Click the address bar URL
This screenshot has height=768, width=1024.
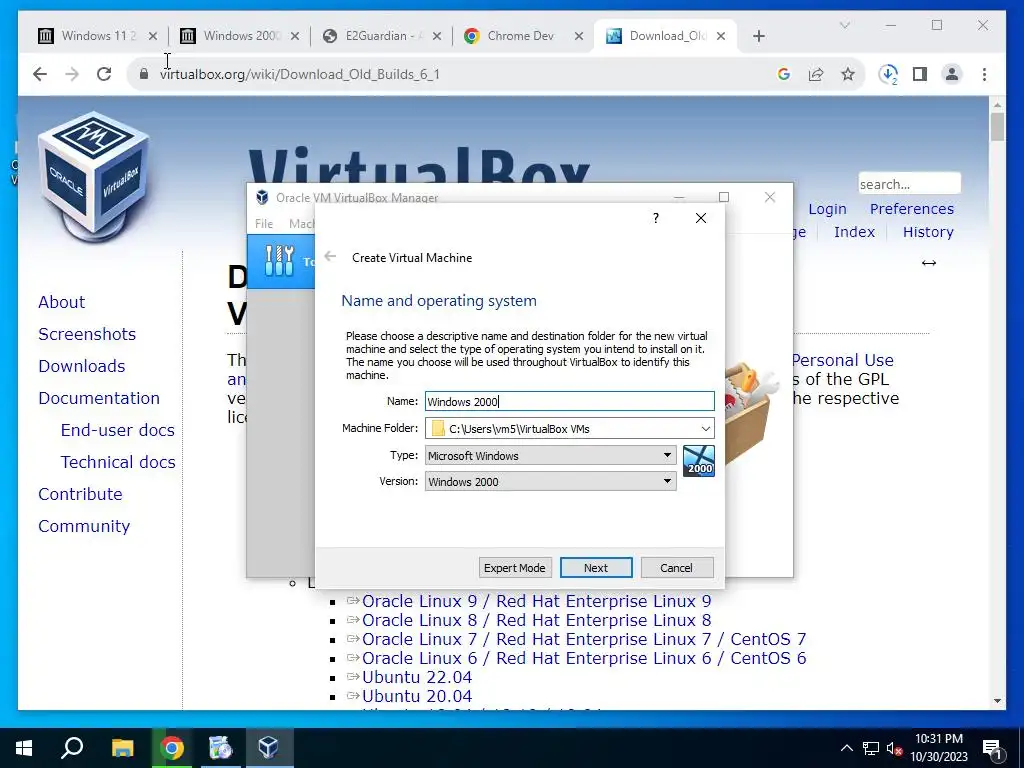point(300,74)
